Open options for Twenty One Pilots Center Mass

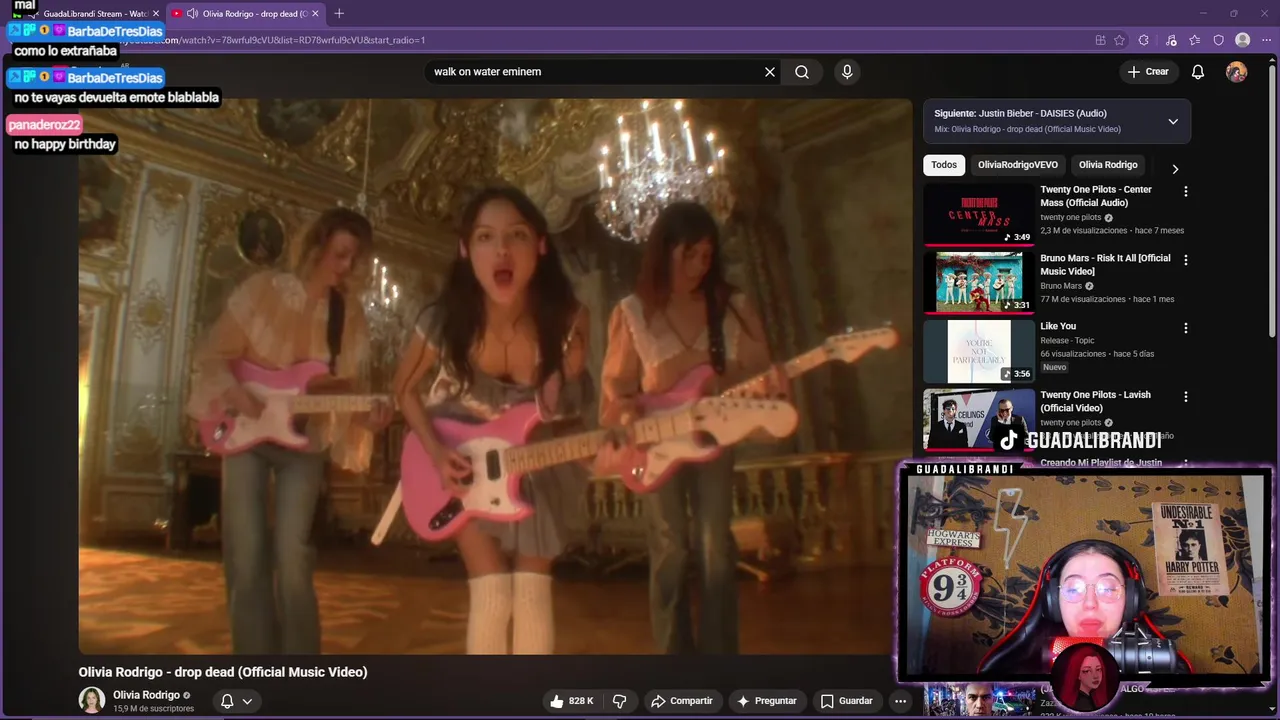pyautogui.click(x=1186, y=191)
